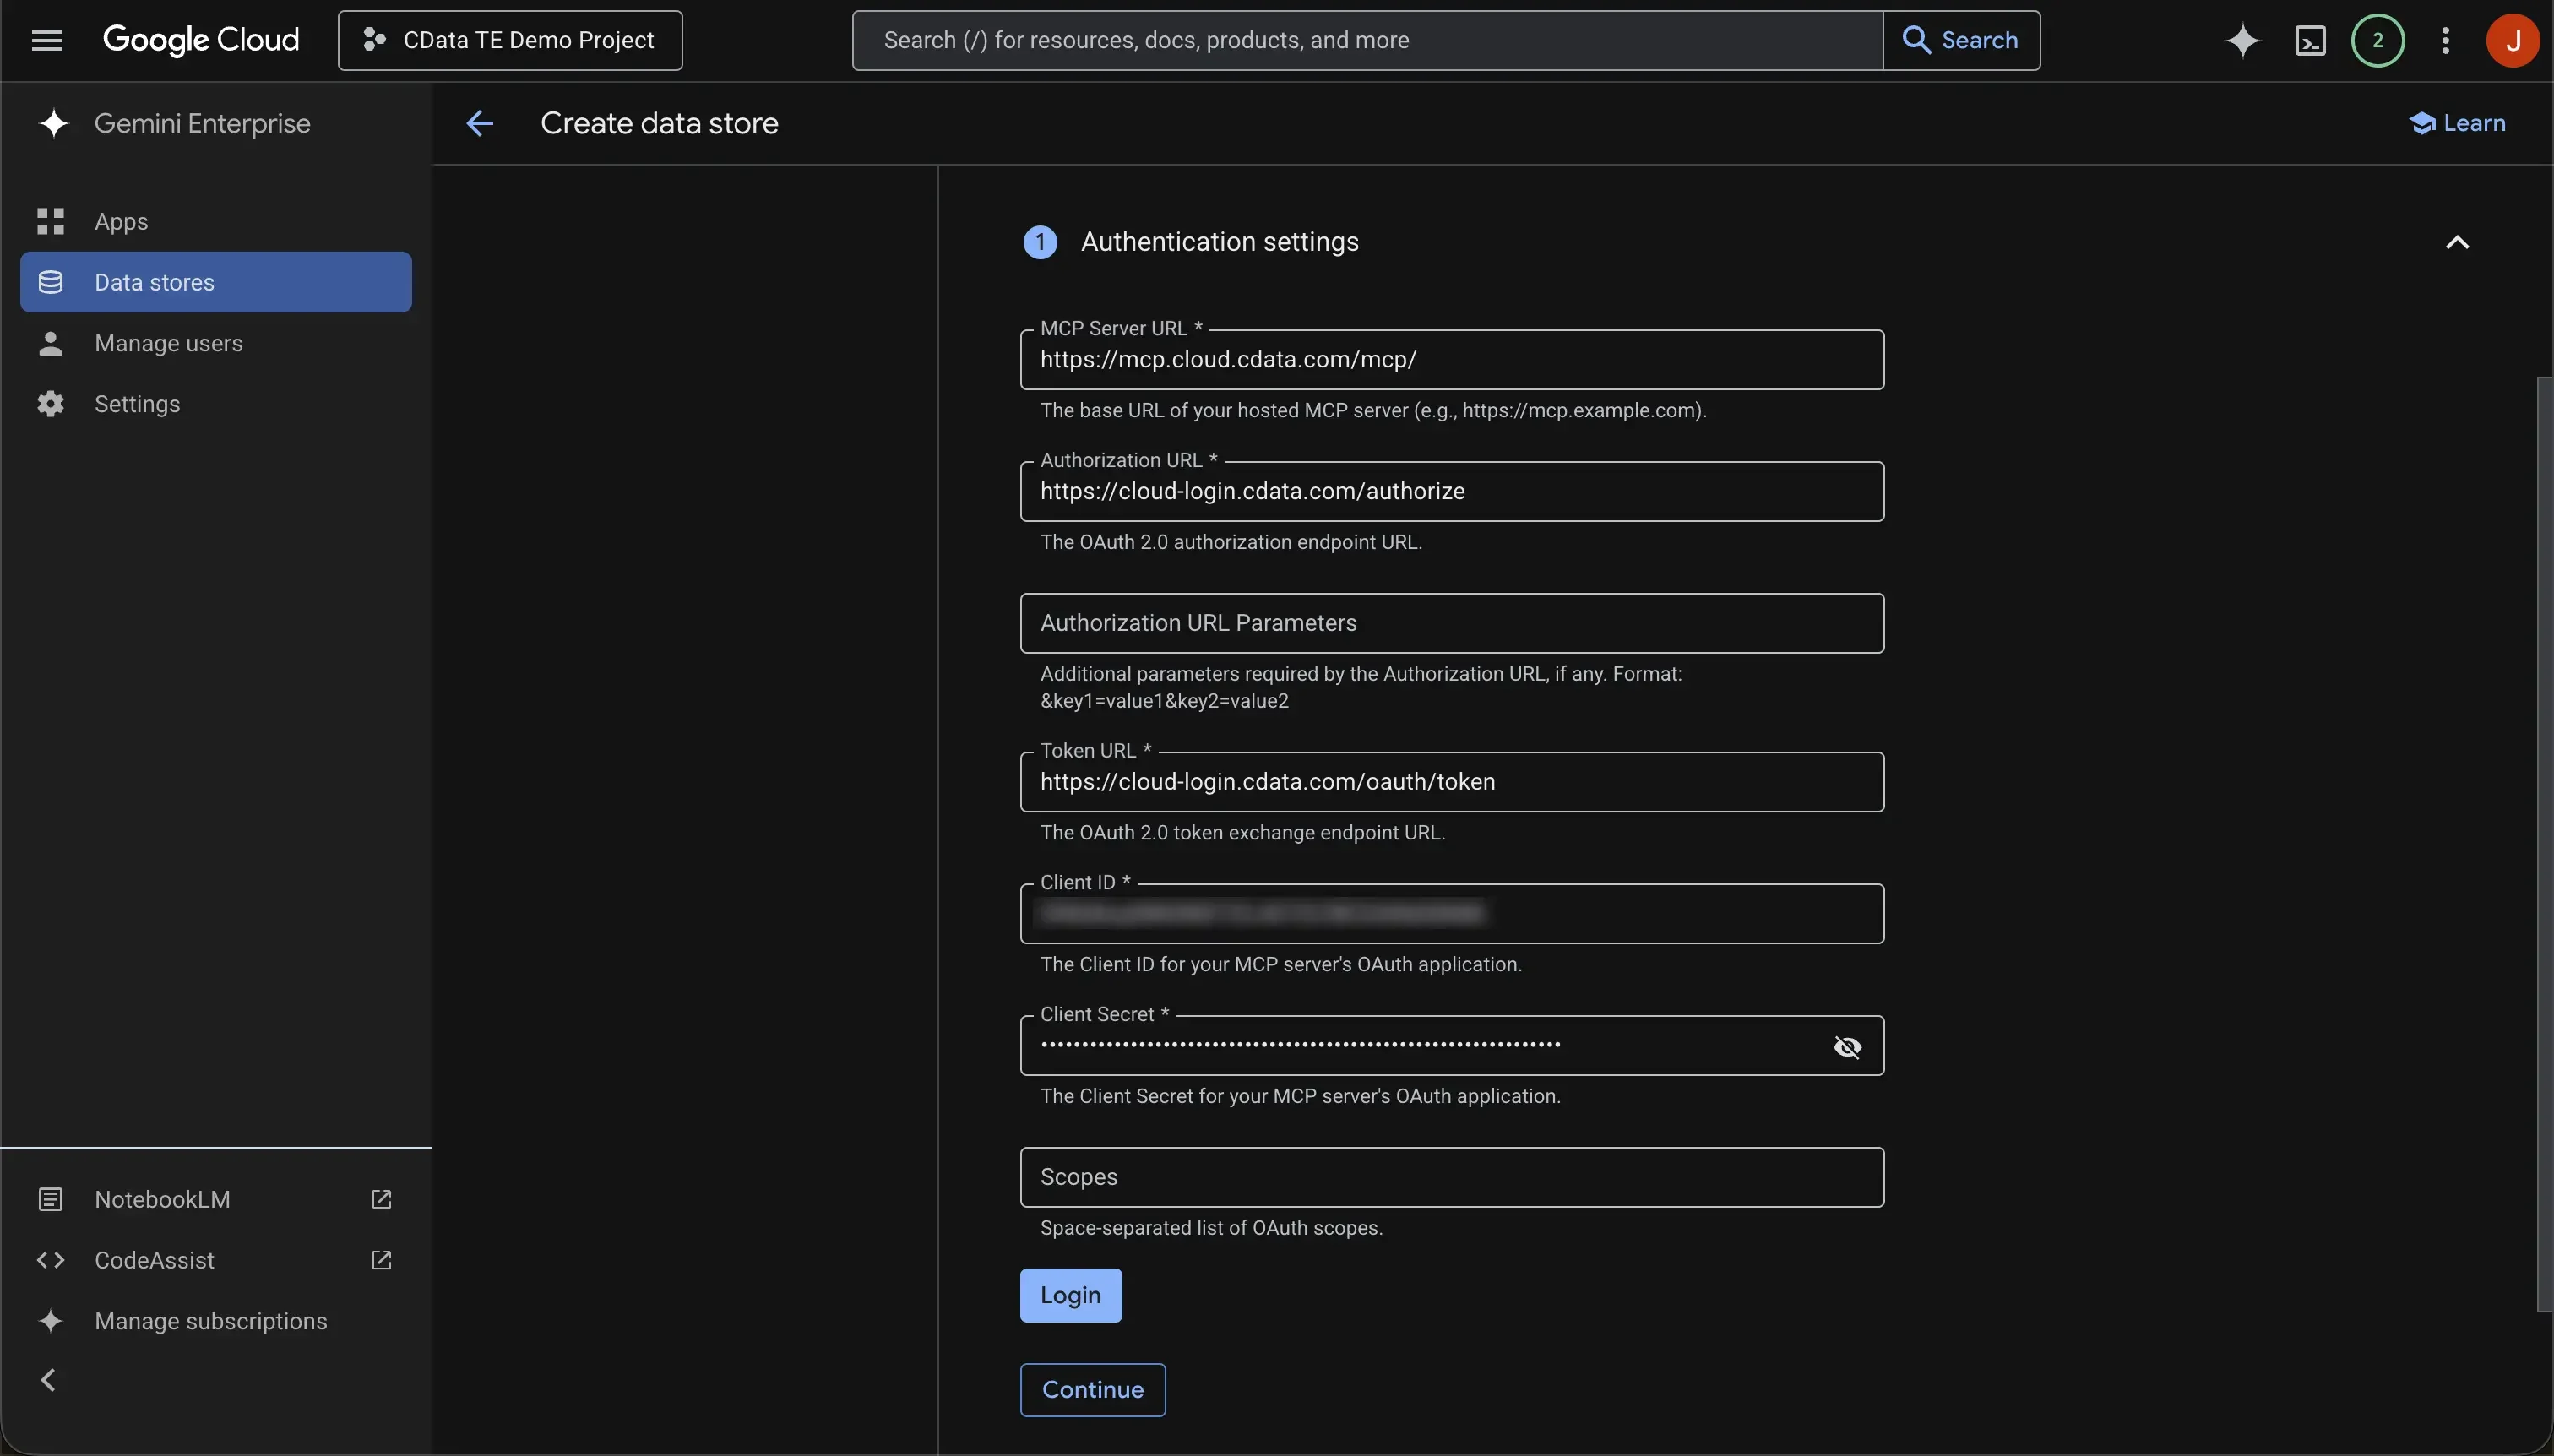Image resolution: width=2554 pixels, height=1456 pixels.
Task: Open Settings in sidebar
Action: (216, 404)
